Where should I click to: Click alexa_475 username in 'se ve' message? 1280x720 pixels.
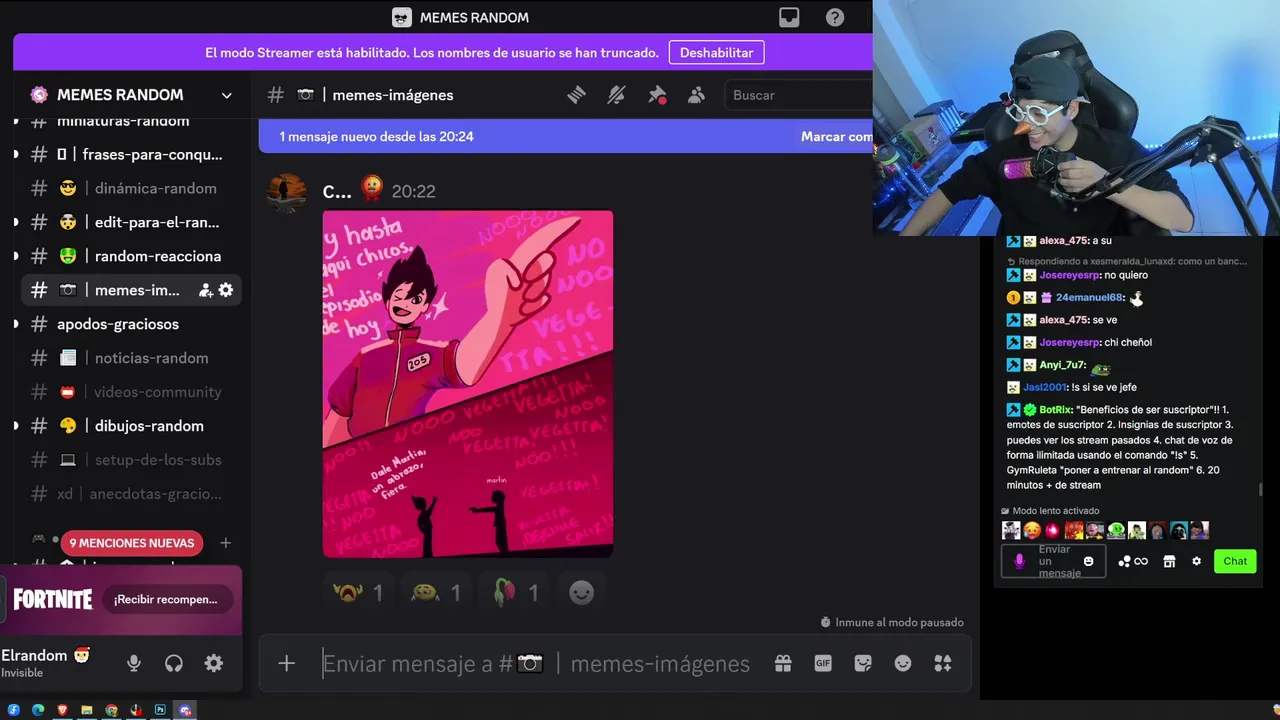click(1063, 320)
